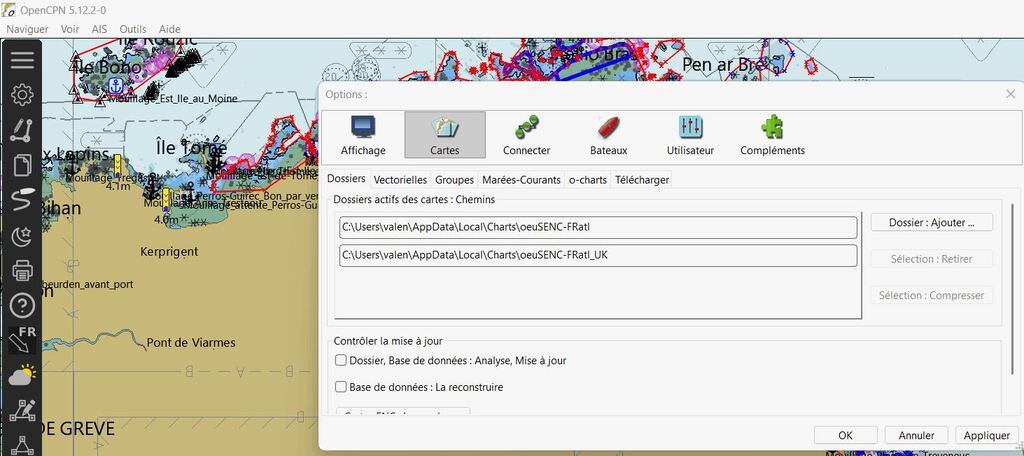This screenshot has width=1024, height=456.
Task: Open the Affichage display settings section
Action: coord(362,135)
